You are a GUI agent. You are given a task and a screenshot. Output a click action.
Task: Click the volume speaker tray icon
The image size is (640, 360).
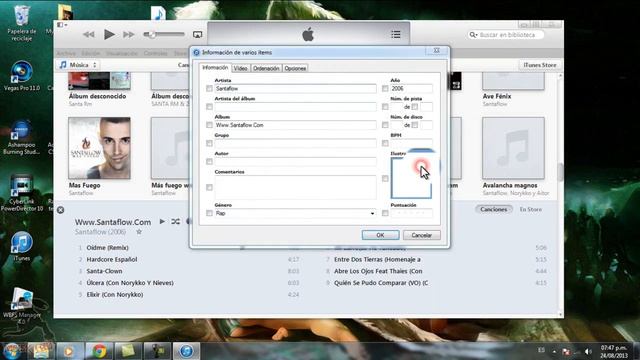tap(588, 351)
